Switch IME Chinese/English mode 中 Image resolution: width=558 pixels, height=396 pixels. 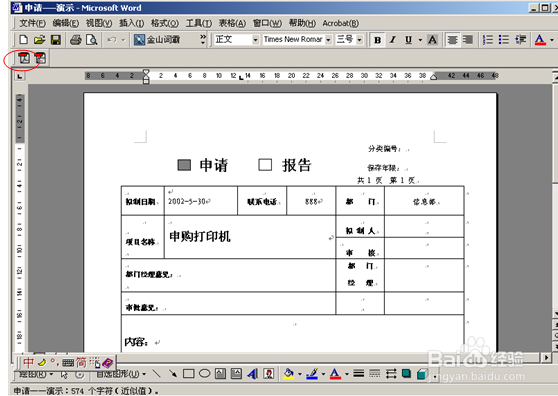(x=28, y=363)
